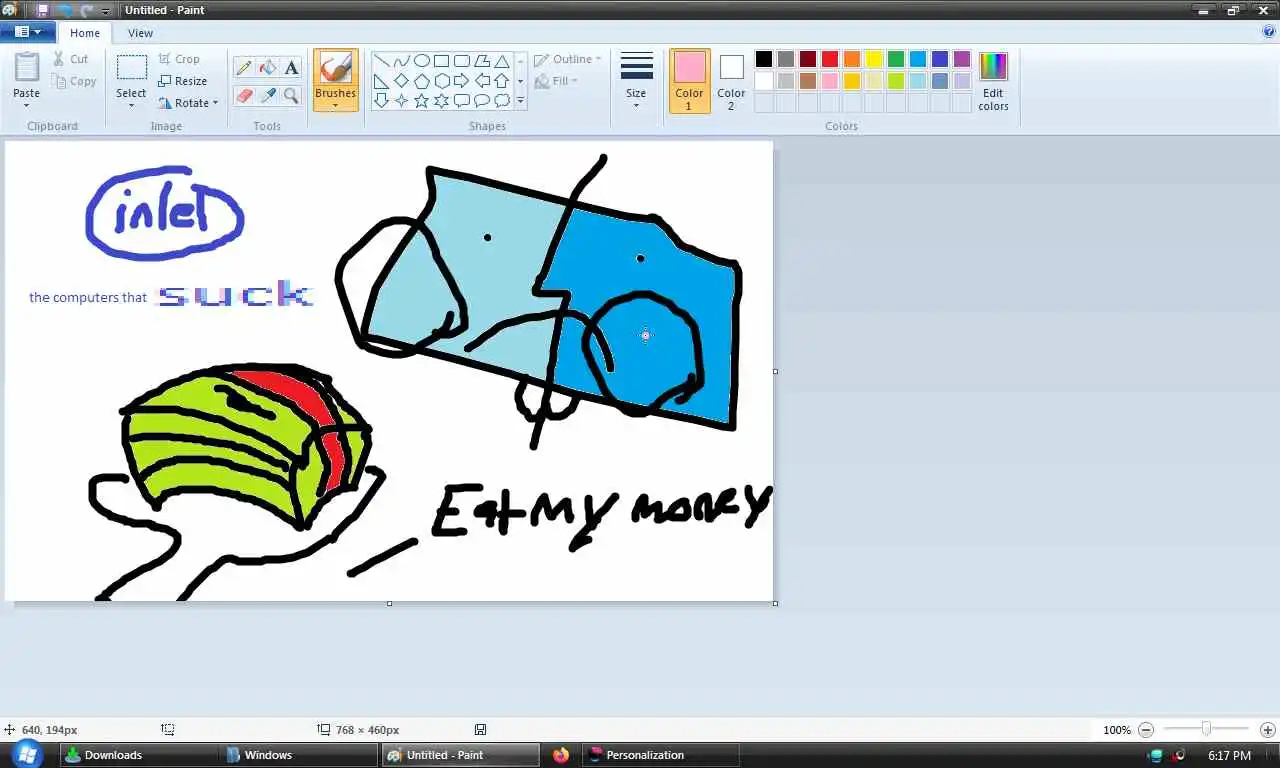1280x768 pixels.
Task: Select the Text tool
Action: click(x=291, y=68)
